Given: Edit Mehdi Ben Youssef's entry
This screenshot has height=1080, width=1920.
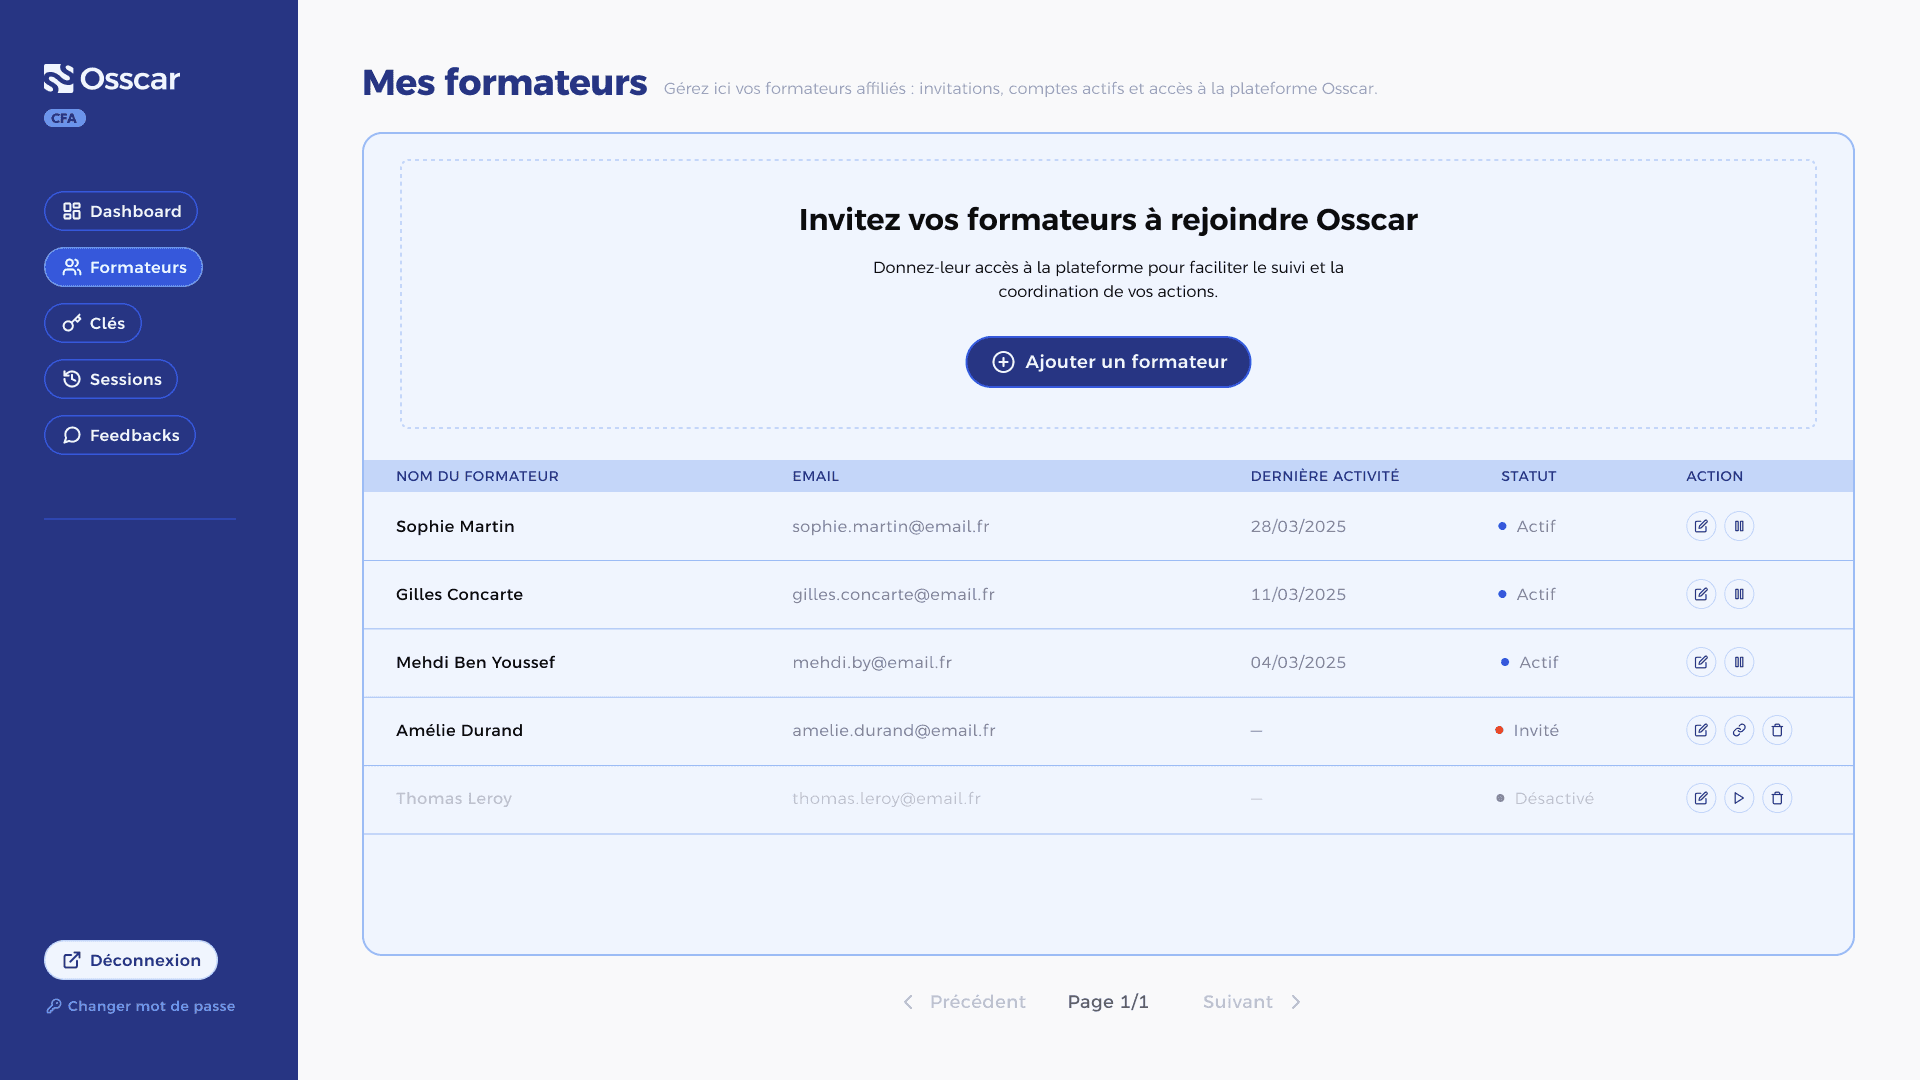Looking at the screenshot, I should [1701, 662].
